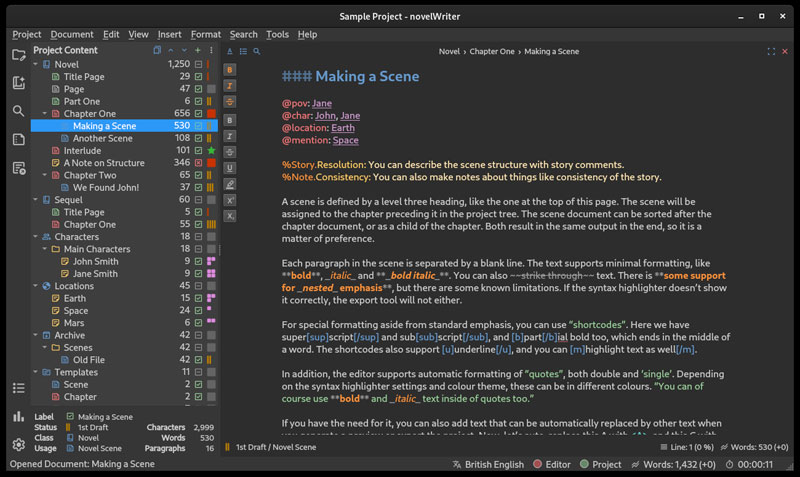Click the quick links icon in Project Content header

coord(157,50)
